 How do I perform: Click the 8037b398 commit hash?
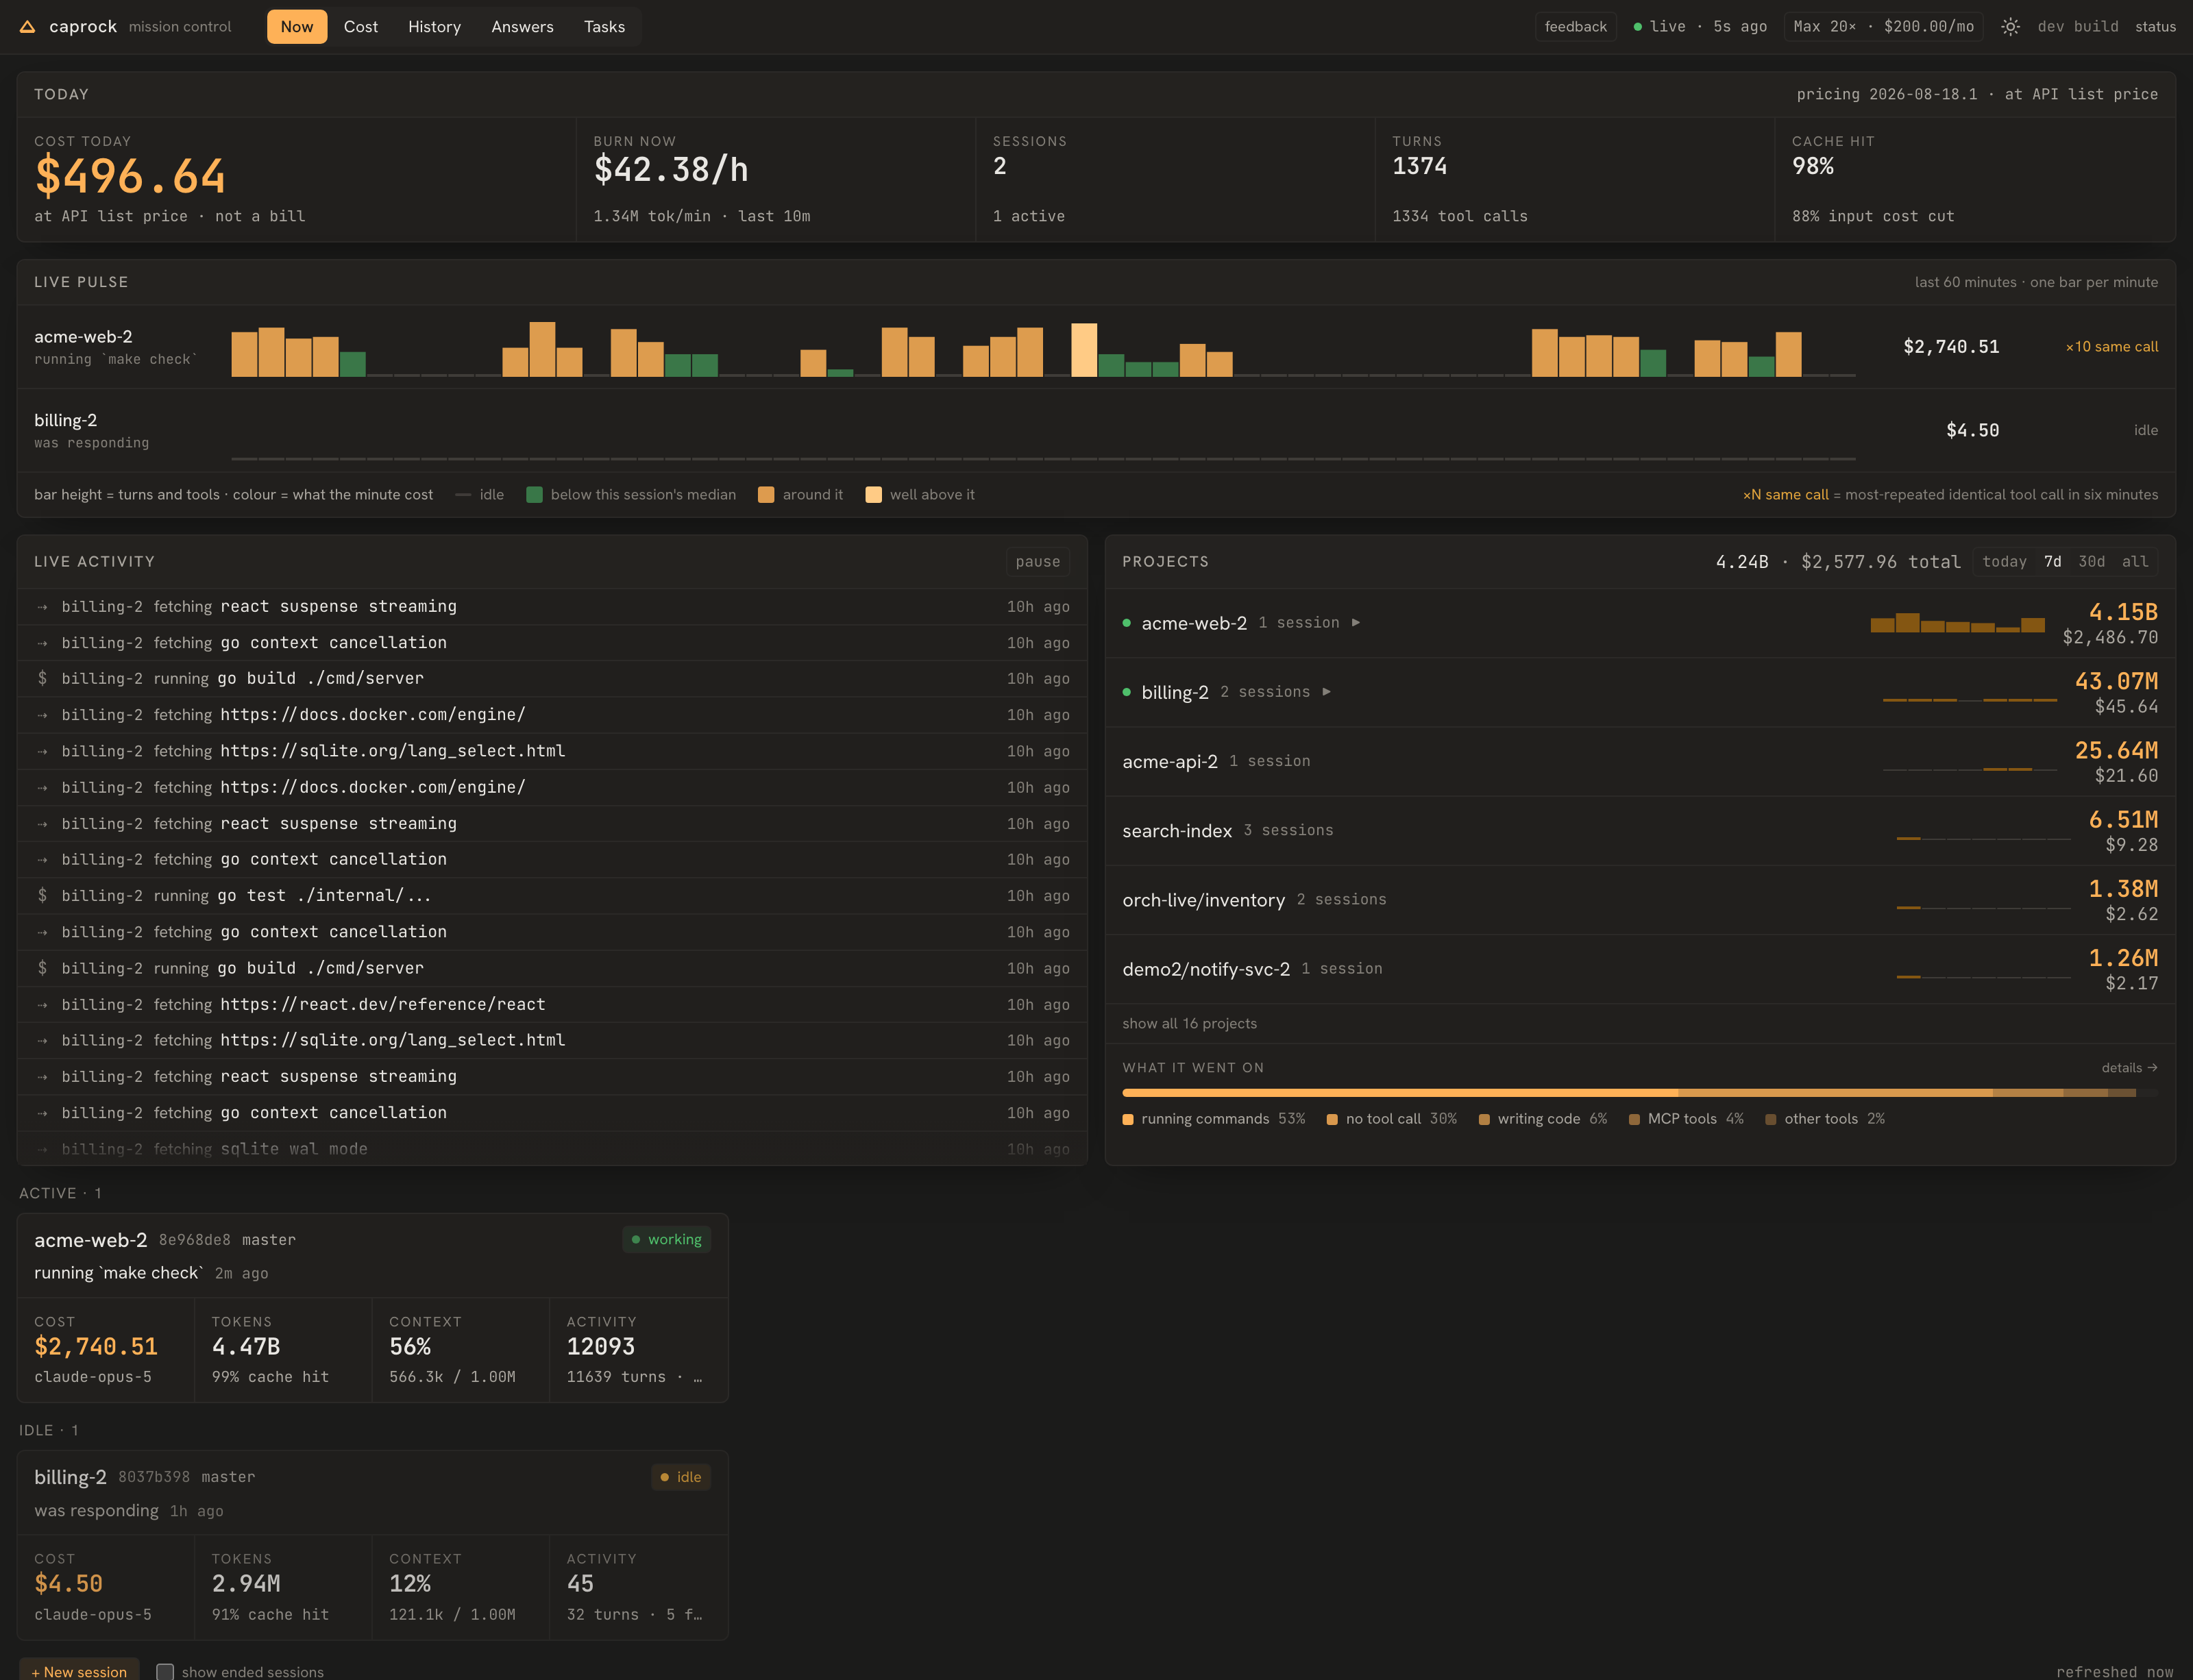pos(153,1477)
